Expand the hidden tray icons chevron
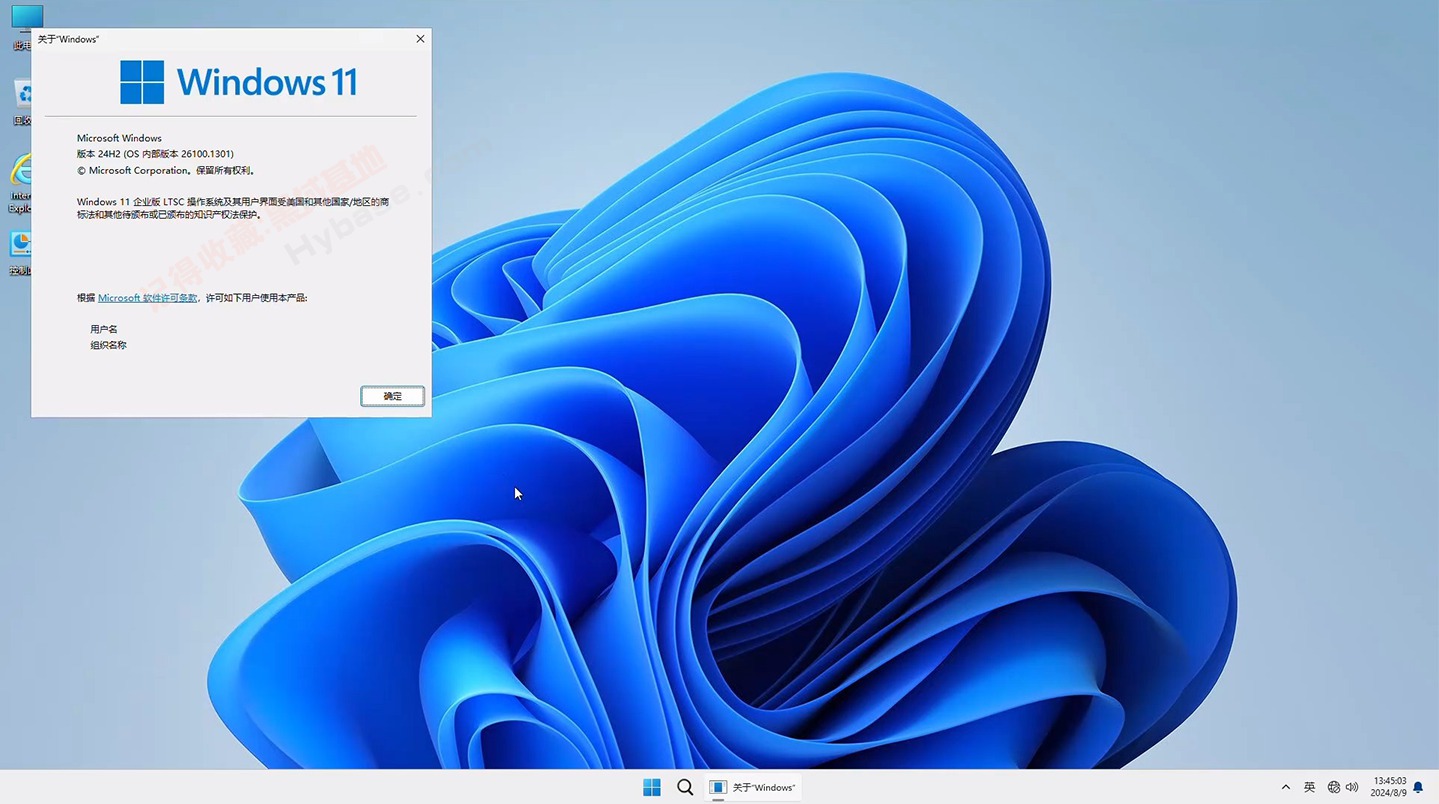 tap(1286, 787)
